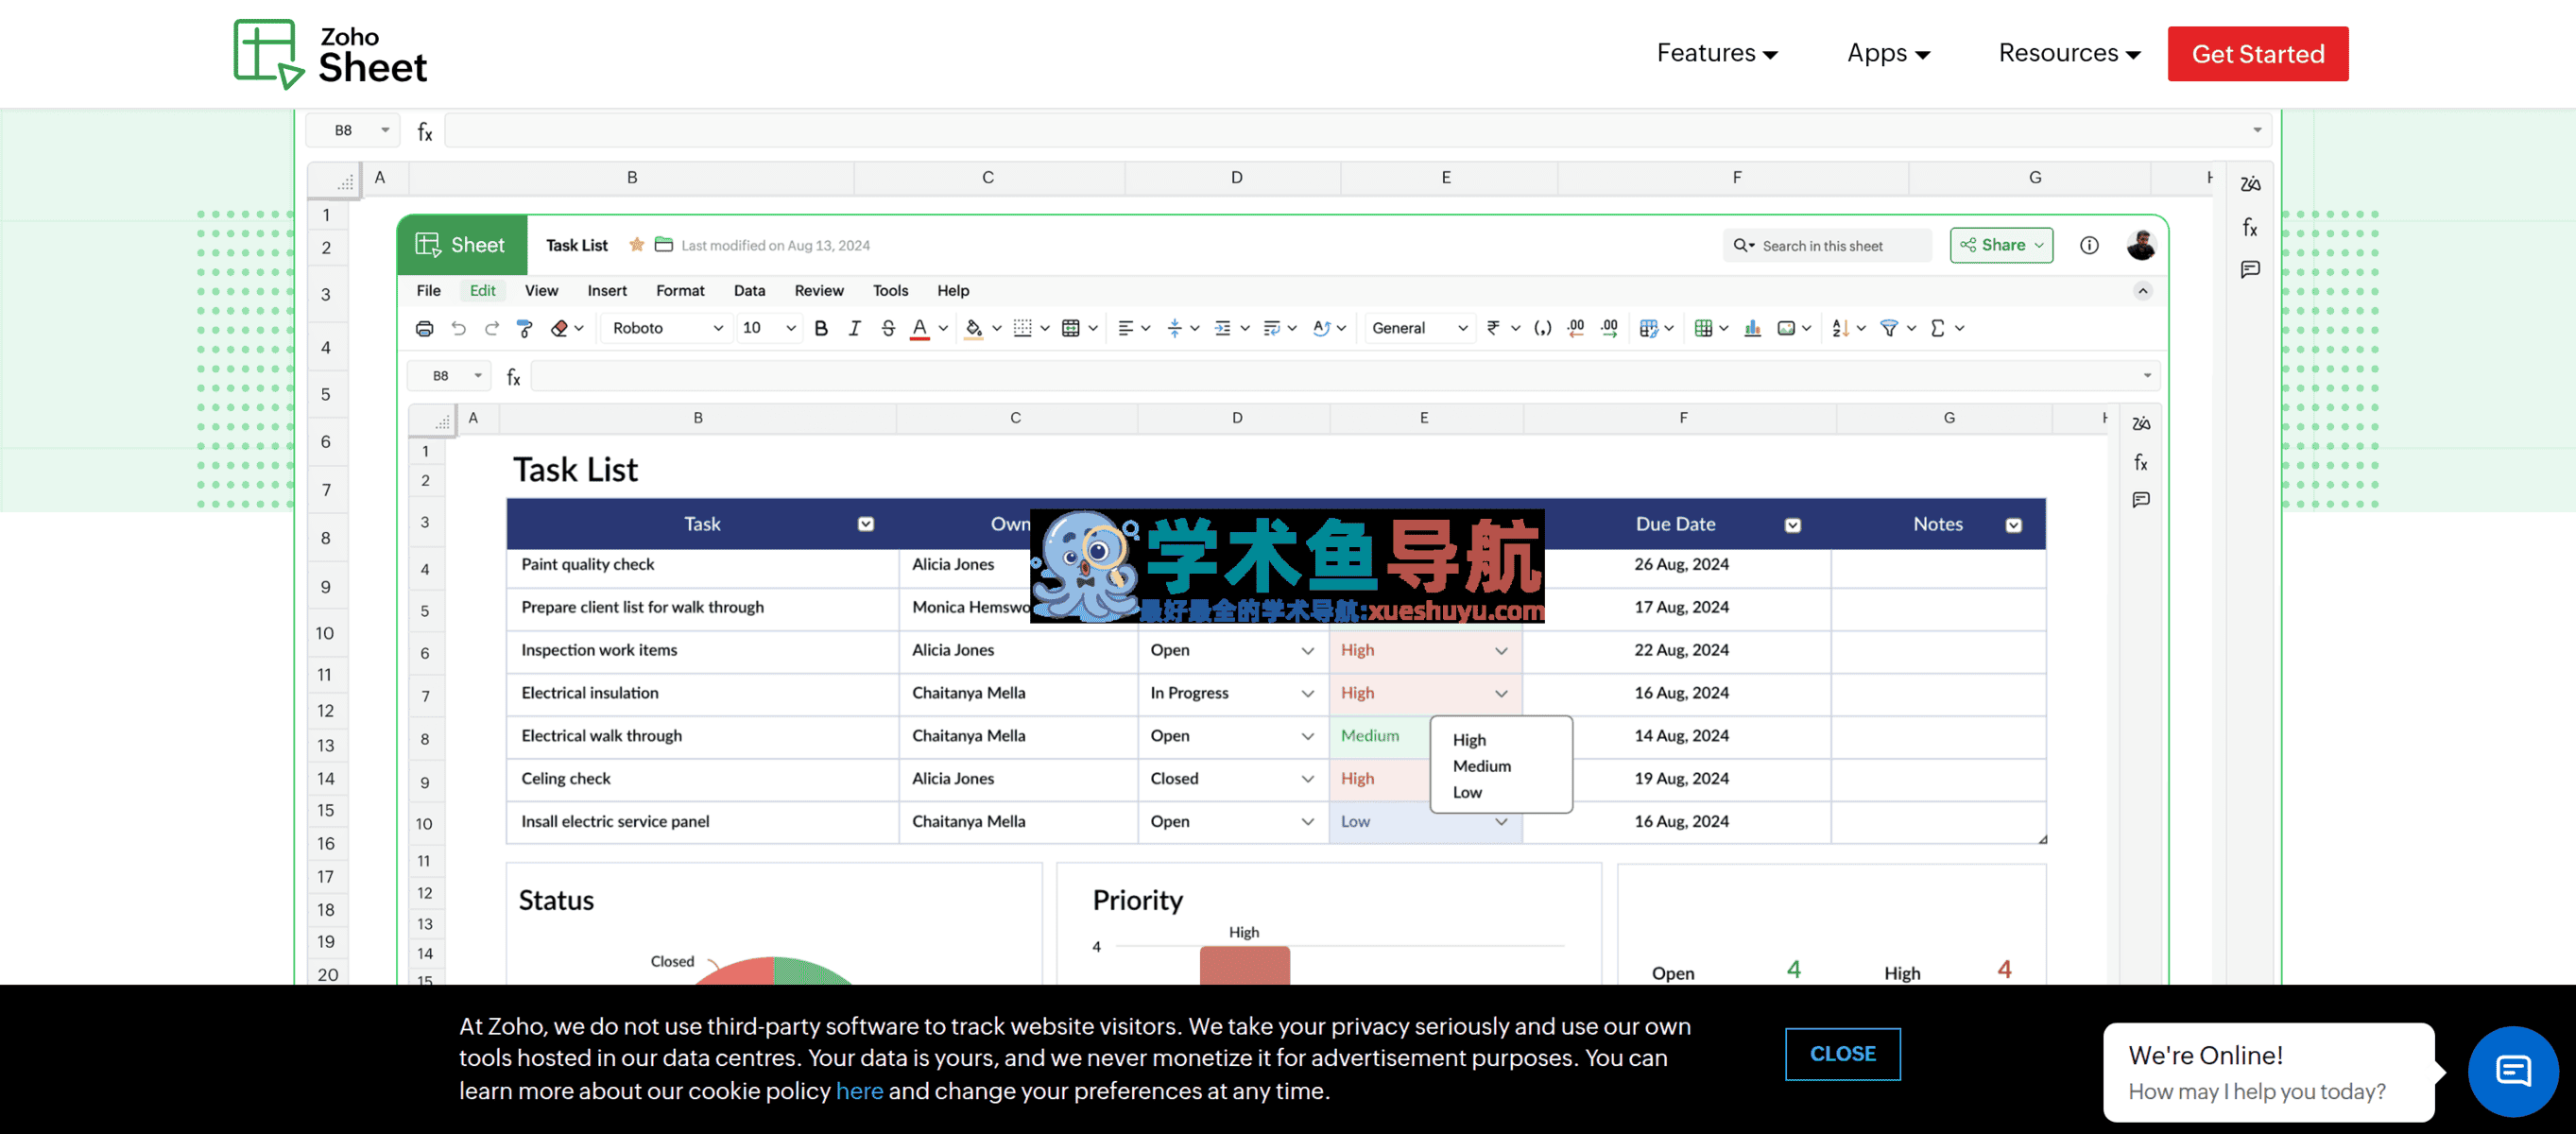Open the Features navigation dropdown
This screenshot has width=2576, height=1134.
1716,53
